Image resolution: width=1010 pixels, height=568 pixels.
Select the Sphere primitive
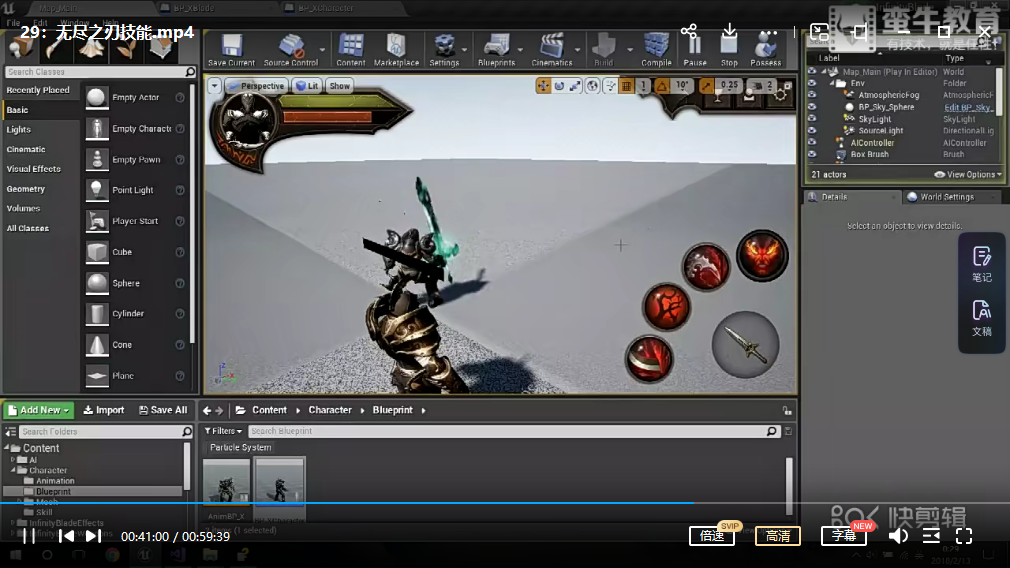135,283
